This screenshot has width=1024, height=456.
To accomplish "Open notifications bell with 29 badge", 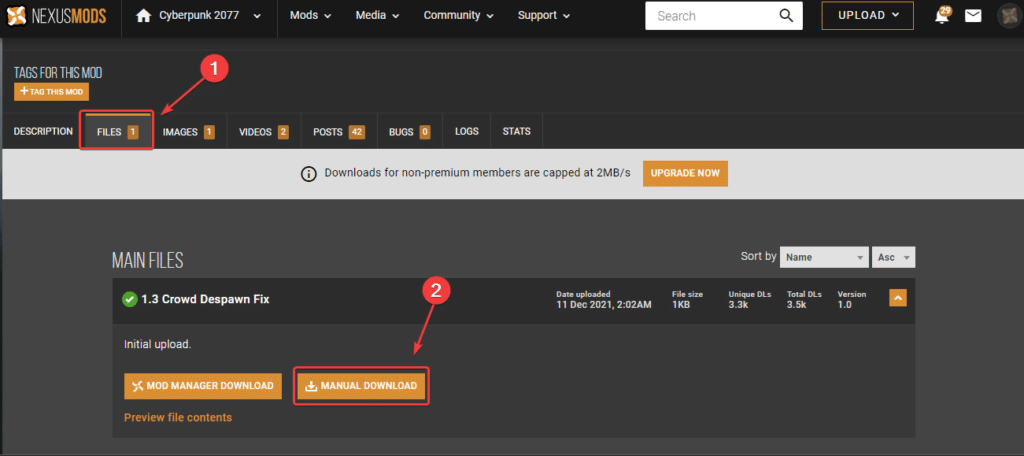I will (x=942, y=15).
